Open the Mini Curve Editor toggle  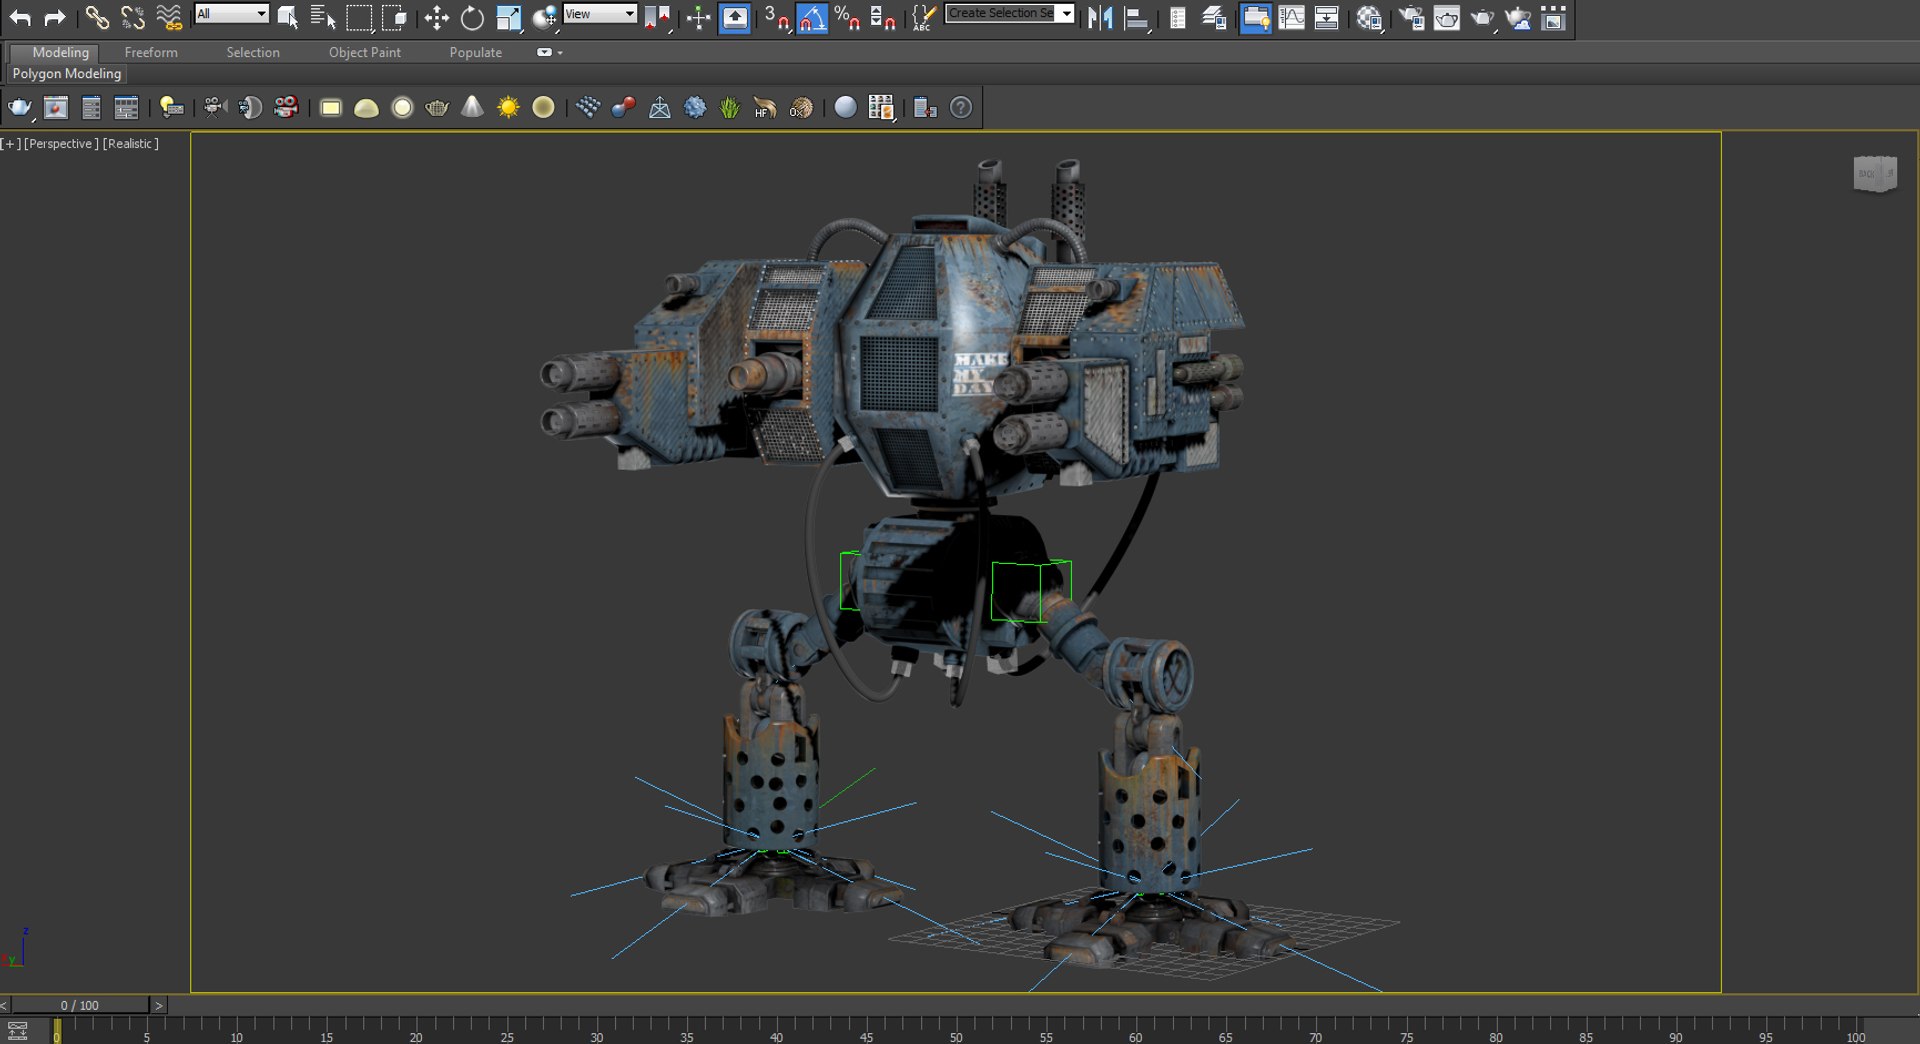click(x=18, y=1031)
